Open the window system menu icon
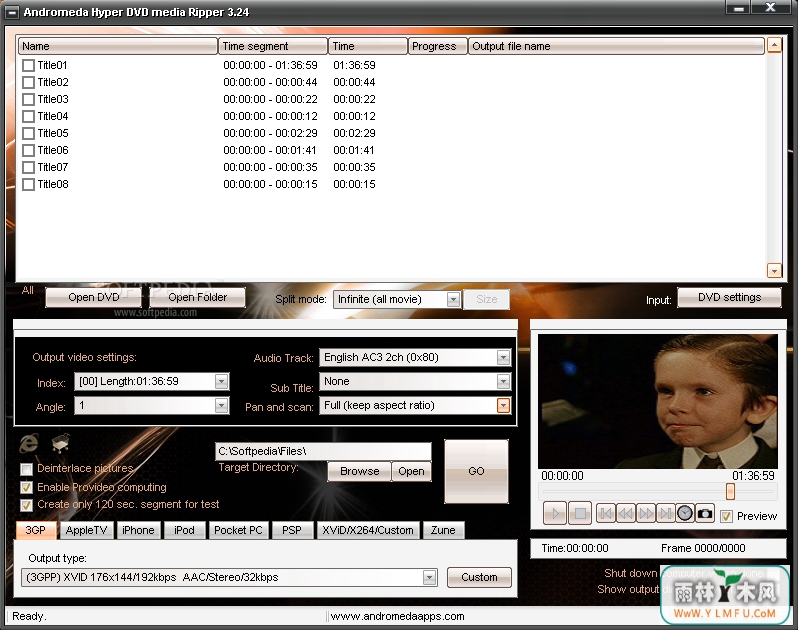 [11, 12]
